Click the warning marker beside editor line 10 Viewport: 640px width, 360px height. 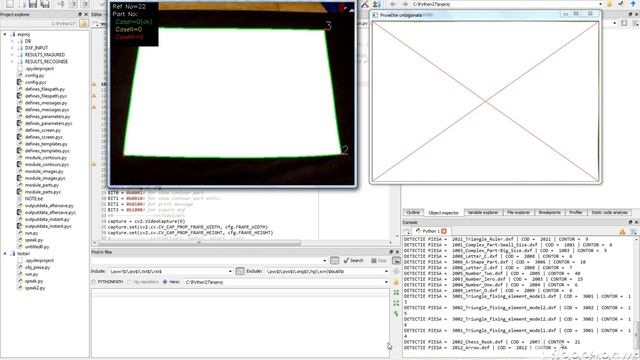(94, 84)
